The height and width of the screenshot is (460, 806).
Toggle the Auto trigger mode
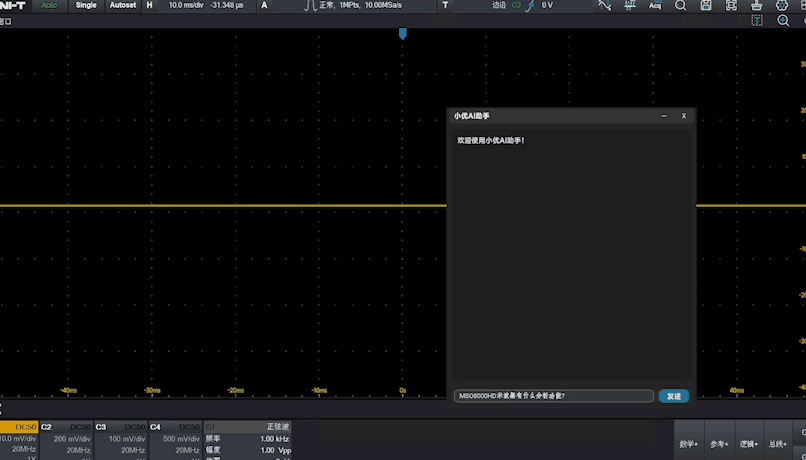[49, 5]
